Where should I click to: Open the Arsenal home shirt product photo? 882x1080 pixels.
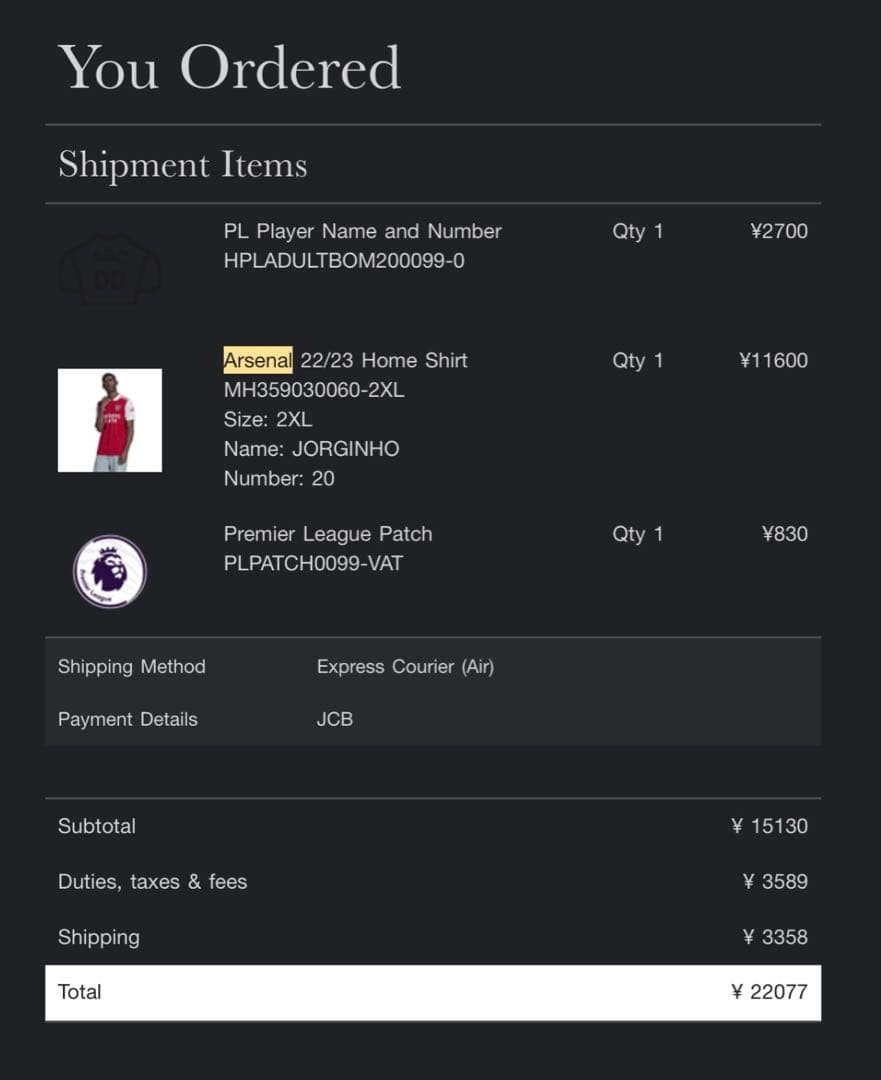click(110, 420)
